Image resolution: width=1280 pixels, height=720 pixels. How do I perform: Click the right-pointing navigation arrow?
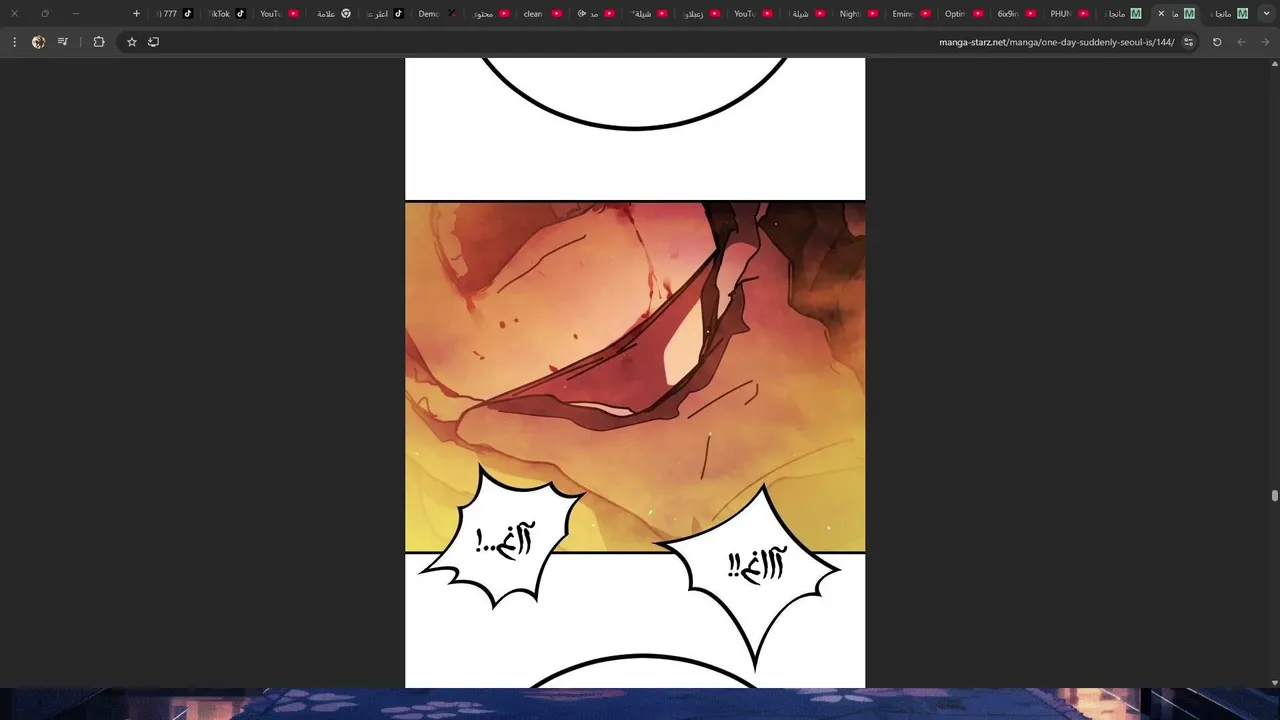click(x=1265, y=42)
